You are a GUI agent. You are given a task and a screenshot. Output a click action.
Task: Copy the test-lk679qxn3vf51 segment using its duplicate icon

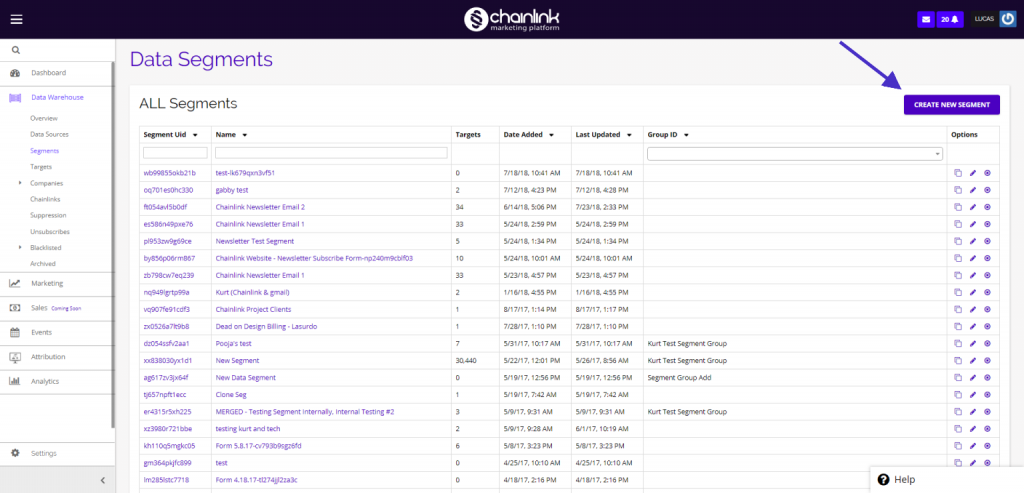point(958,173)
